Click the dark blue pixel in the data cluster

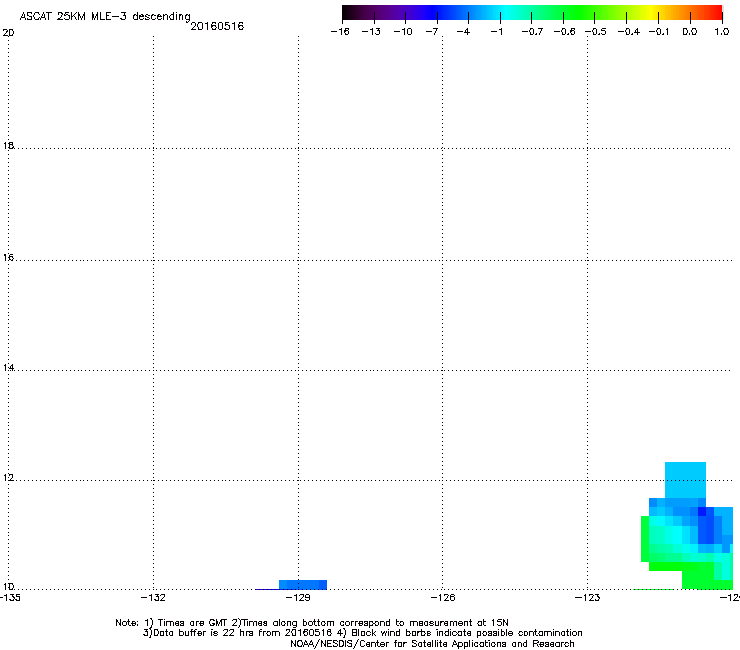pyautogui.click(x=702, y=511)
